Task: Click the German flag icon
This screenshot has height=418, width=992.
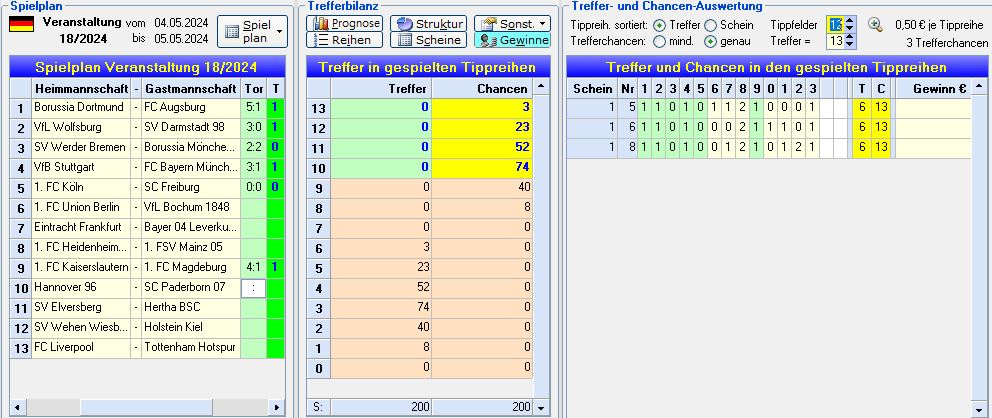Action: [x=22, y=25]
